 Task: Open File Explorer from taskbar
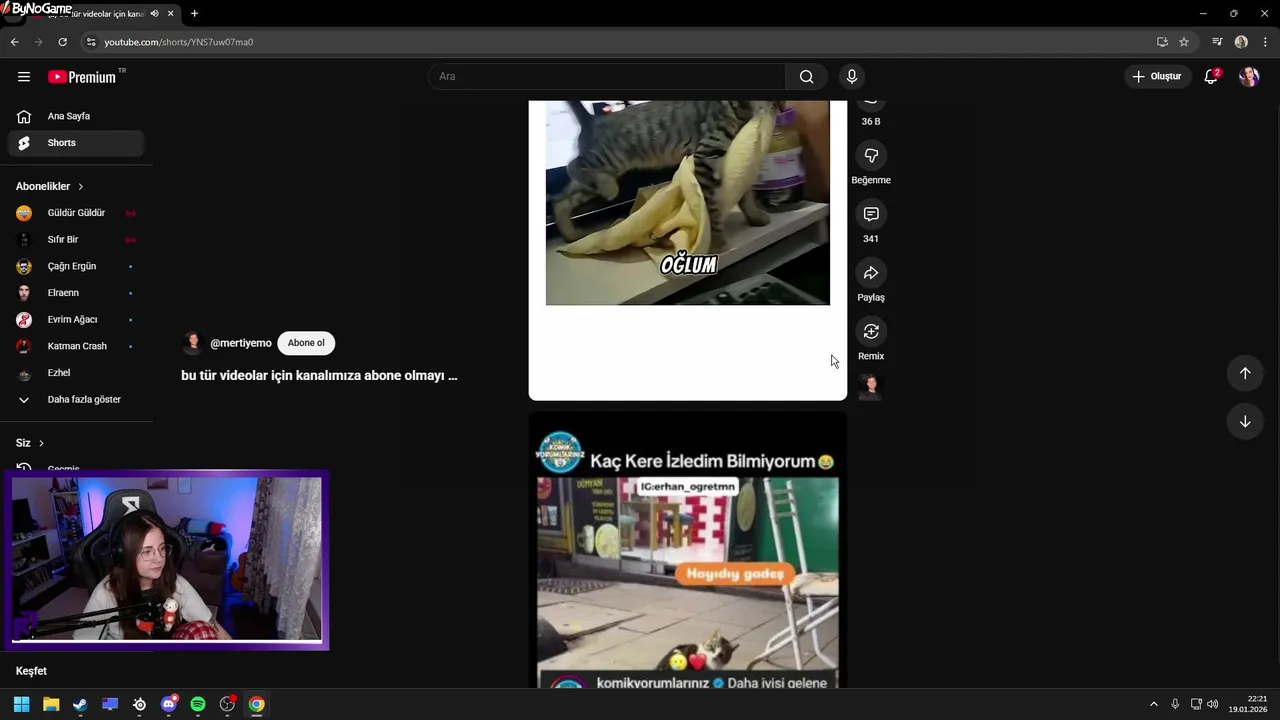tap(51, 704)
